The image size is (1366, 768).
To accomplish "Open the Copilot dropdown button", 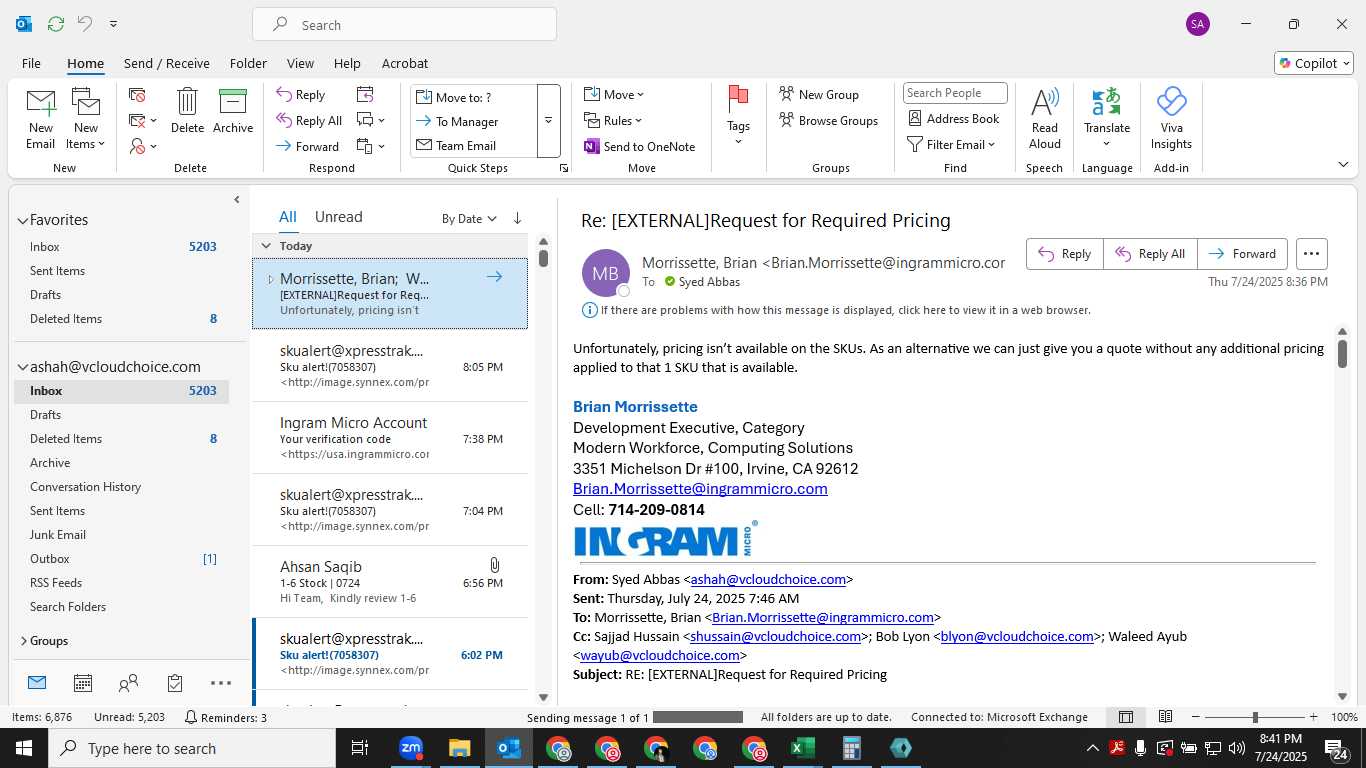I will [1314, 63].
